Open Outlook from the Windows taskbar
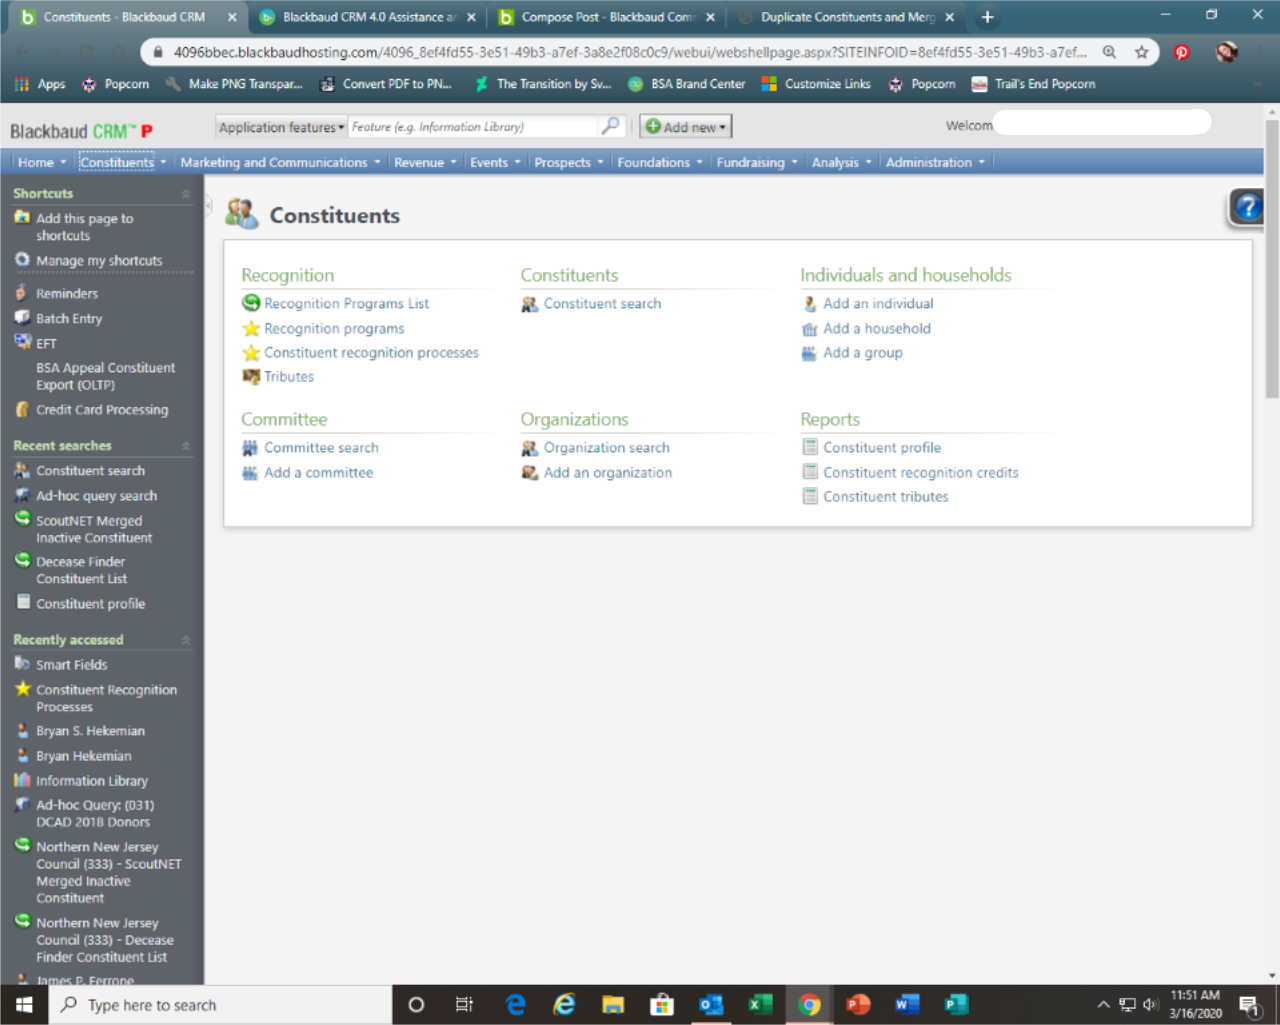This screenshot has width=1280, height=1025. [711, 1005]
